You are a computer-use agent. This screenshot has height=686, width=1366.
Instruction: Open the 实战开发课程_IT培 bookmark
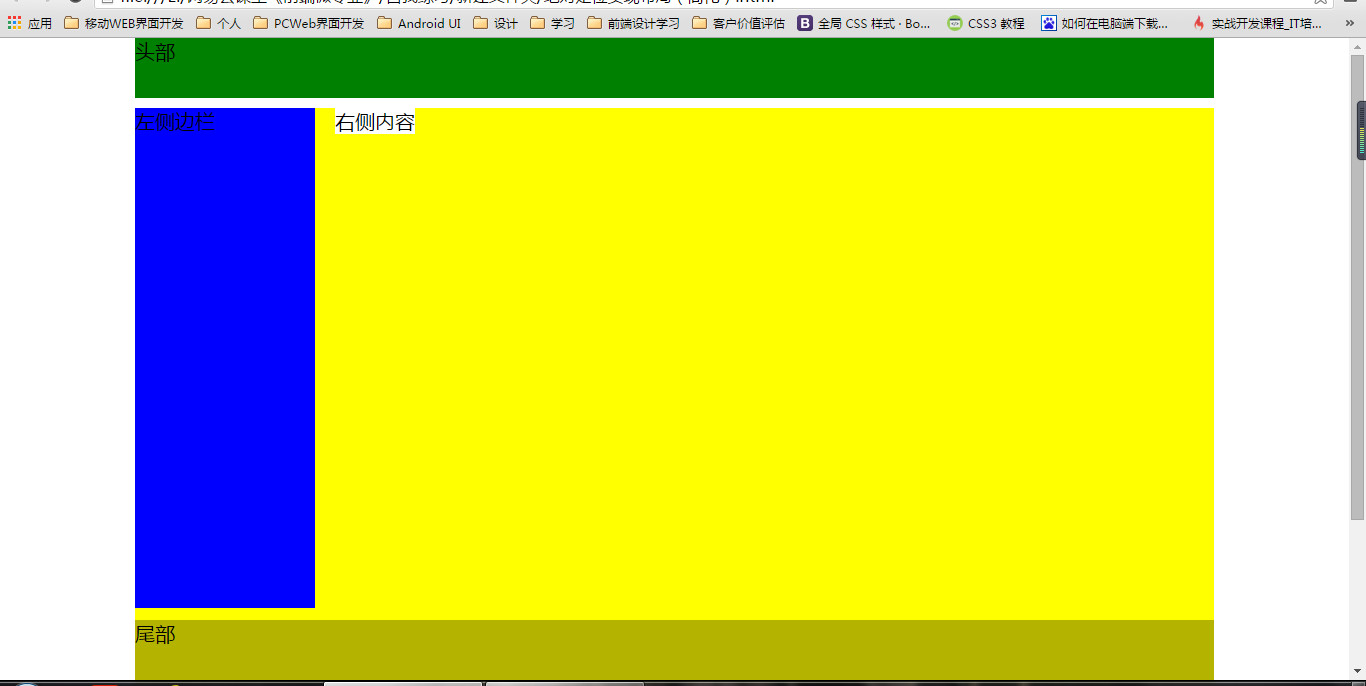(1257, 23)
